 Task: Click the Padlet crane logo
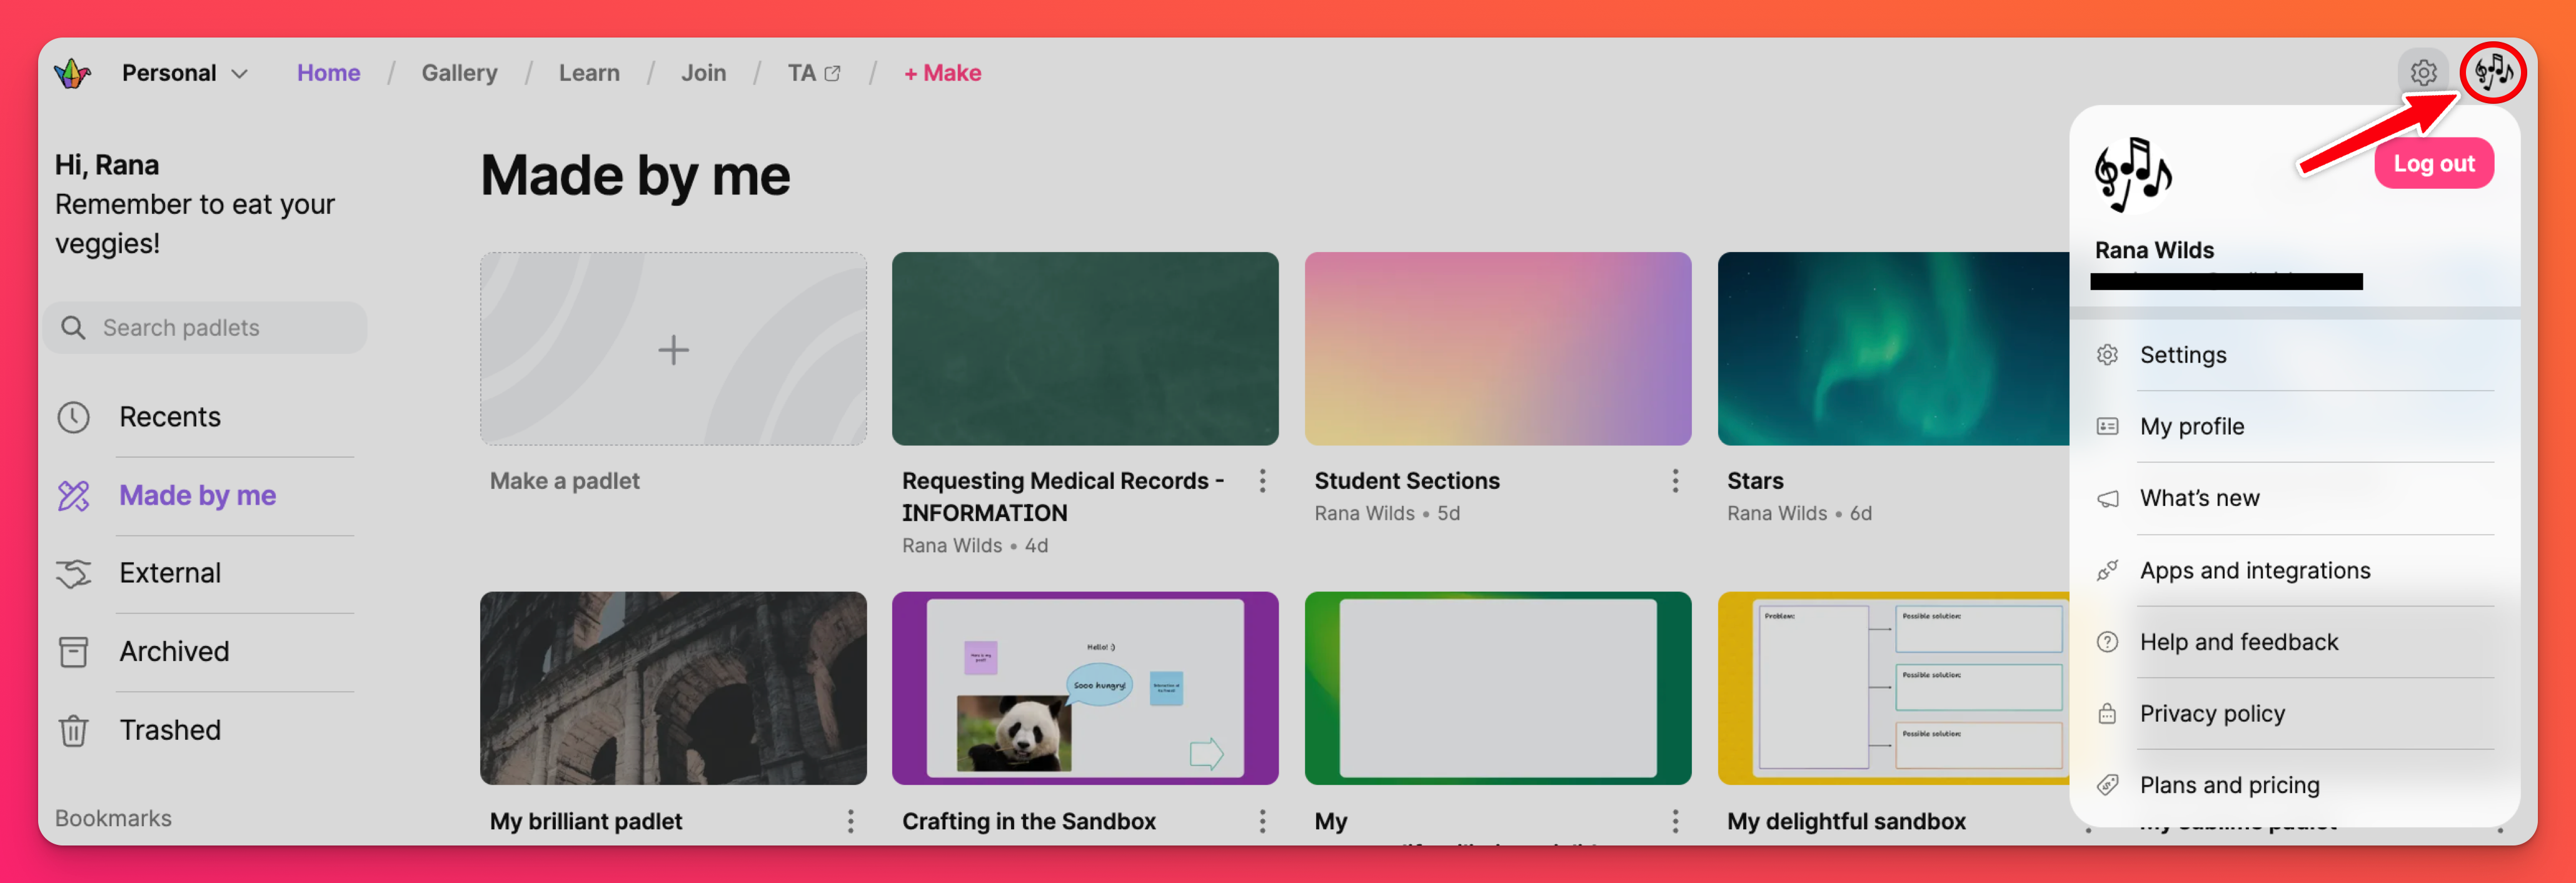coord(73,73)
